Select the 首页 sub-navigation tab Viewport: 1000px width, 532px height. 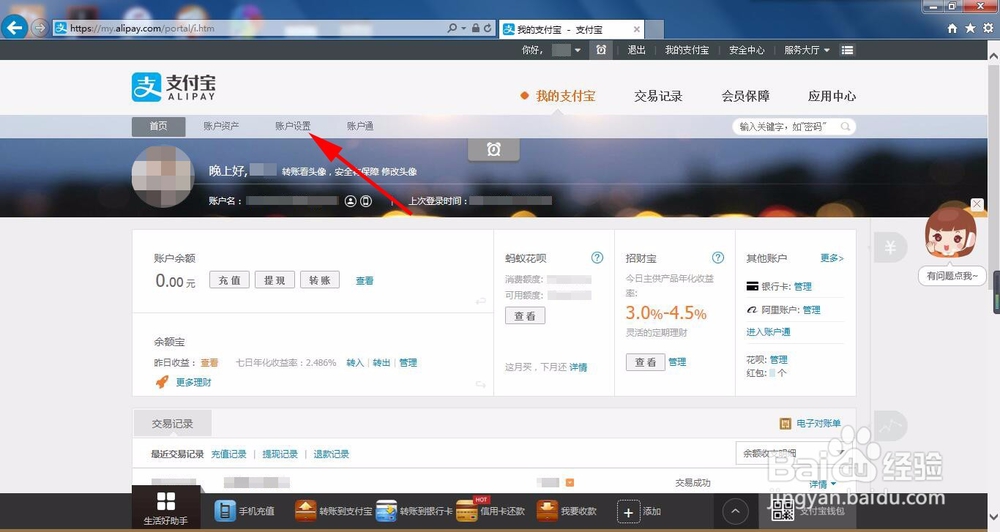[x=158, y=126]
